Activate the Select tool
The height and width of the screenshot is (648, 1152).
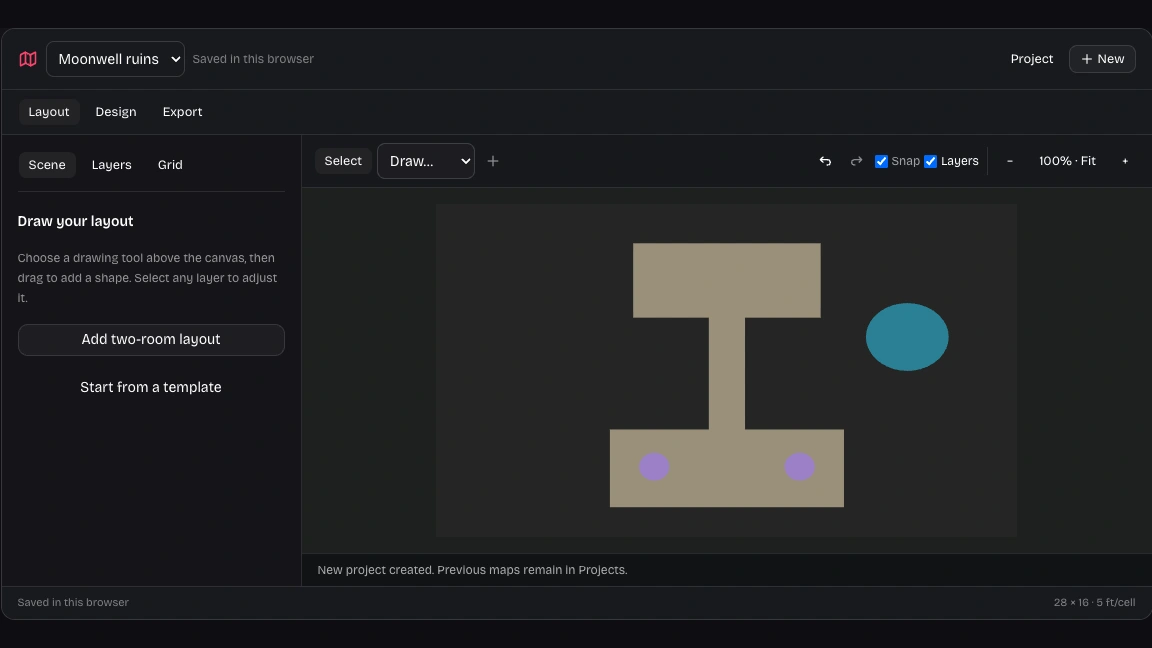343,161
